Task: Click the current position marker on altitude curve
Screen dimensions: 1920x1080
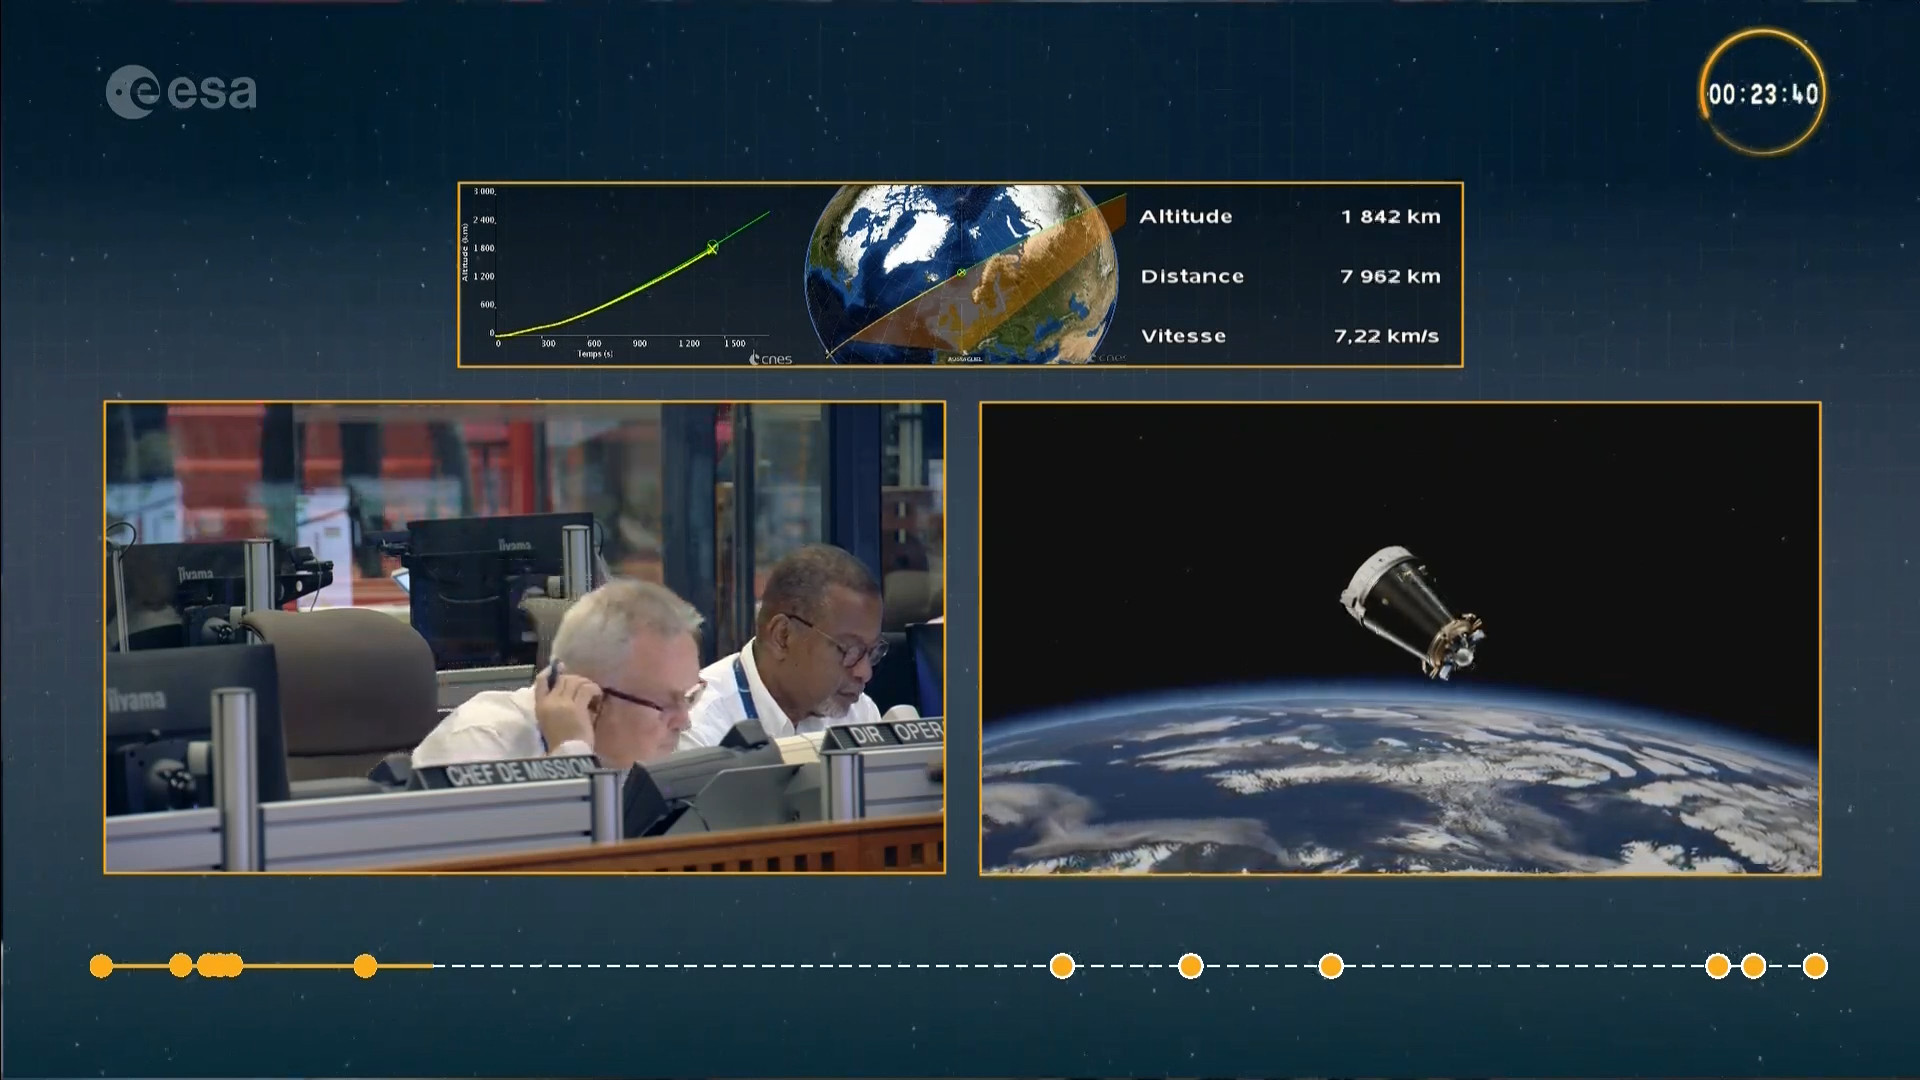Action: pyautogui.click(x=712, y=248)
